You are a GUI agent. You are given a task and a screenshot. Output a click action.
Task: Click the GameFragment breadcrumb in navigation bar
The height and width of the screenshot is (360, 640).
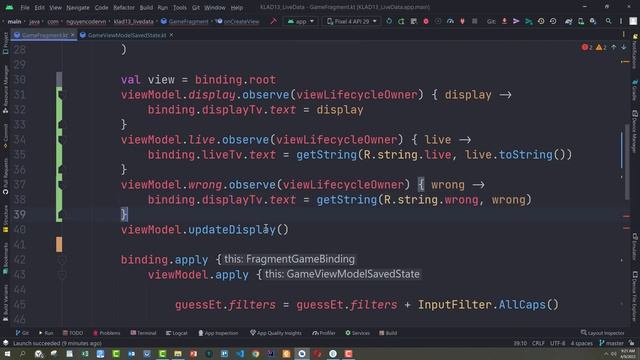pos(184,21)
